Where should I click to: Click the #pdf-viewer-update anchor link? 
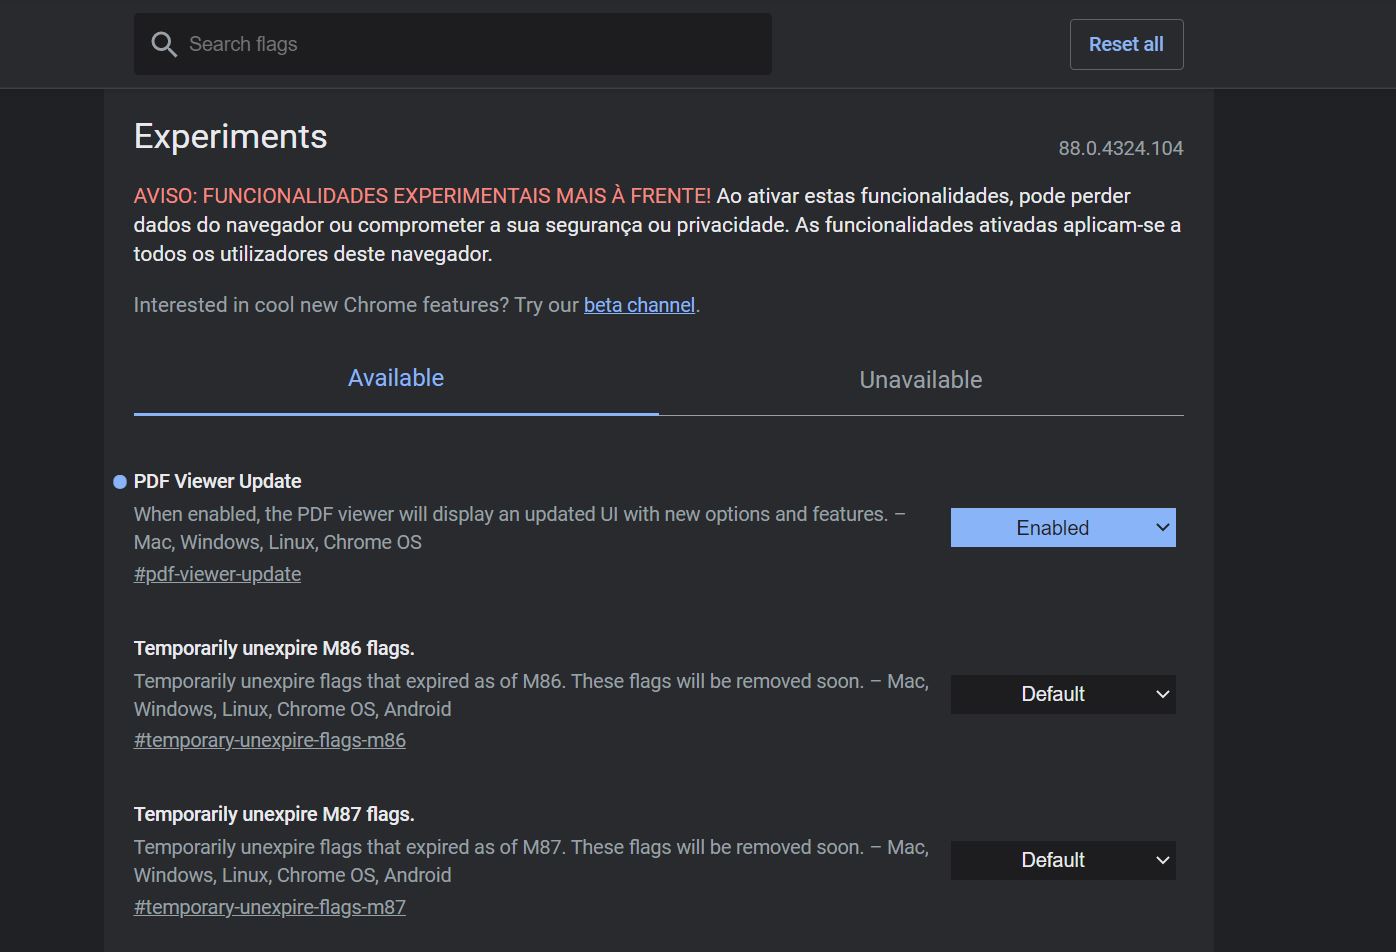click(x=217, y=574)
